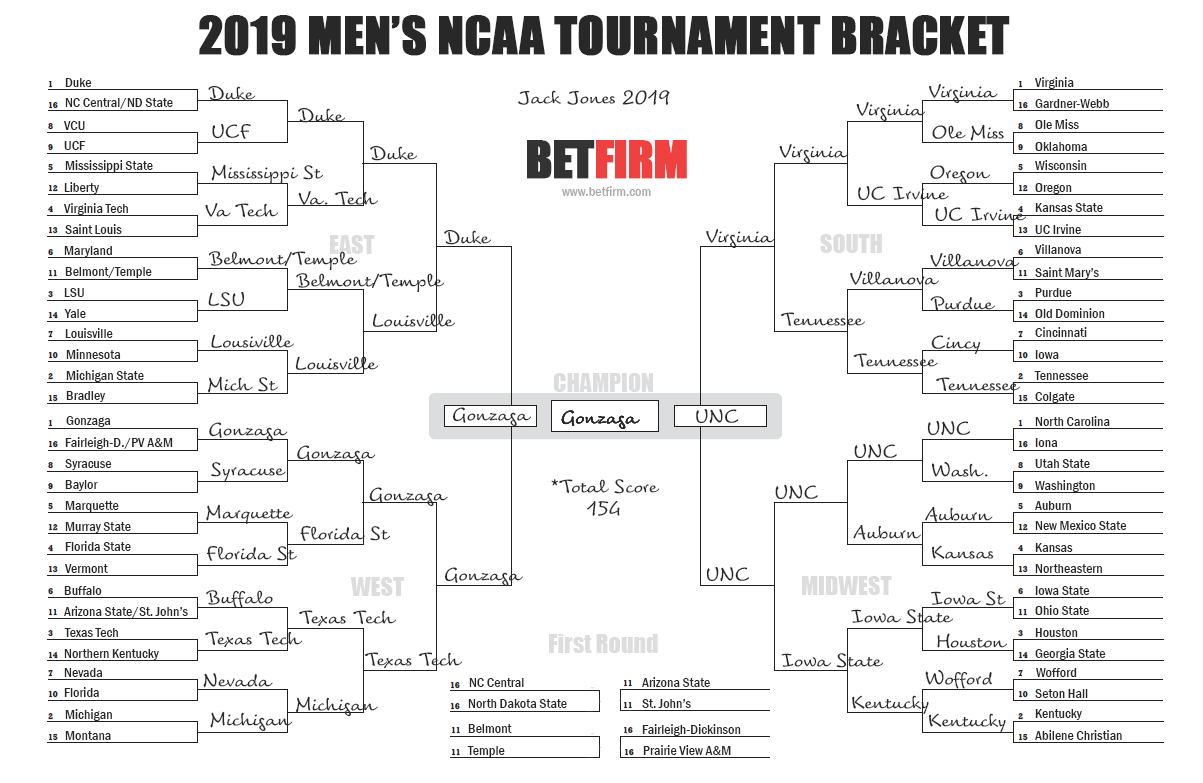Open the www.betfirm.com link

tap(606, 192)
